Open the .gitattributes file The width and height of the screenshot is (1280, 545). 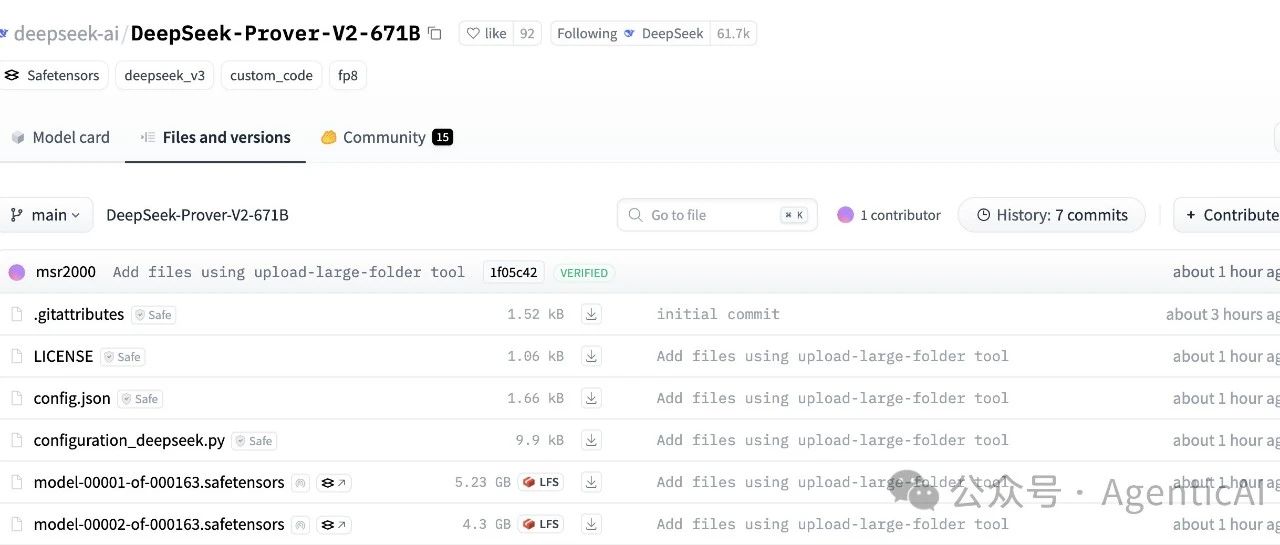pyautogui.click(x=79, y=314)
